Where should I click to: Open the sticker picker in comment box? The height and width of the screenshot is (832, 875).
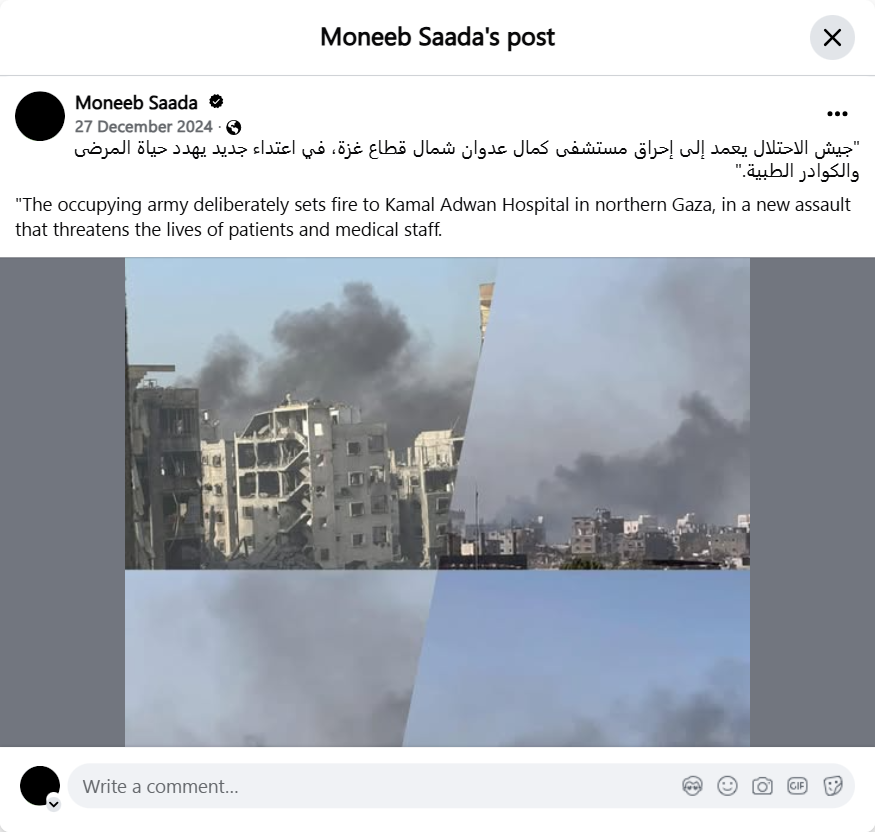832,786
